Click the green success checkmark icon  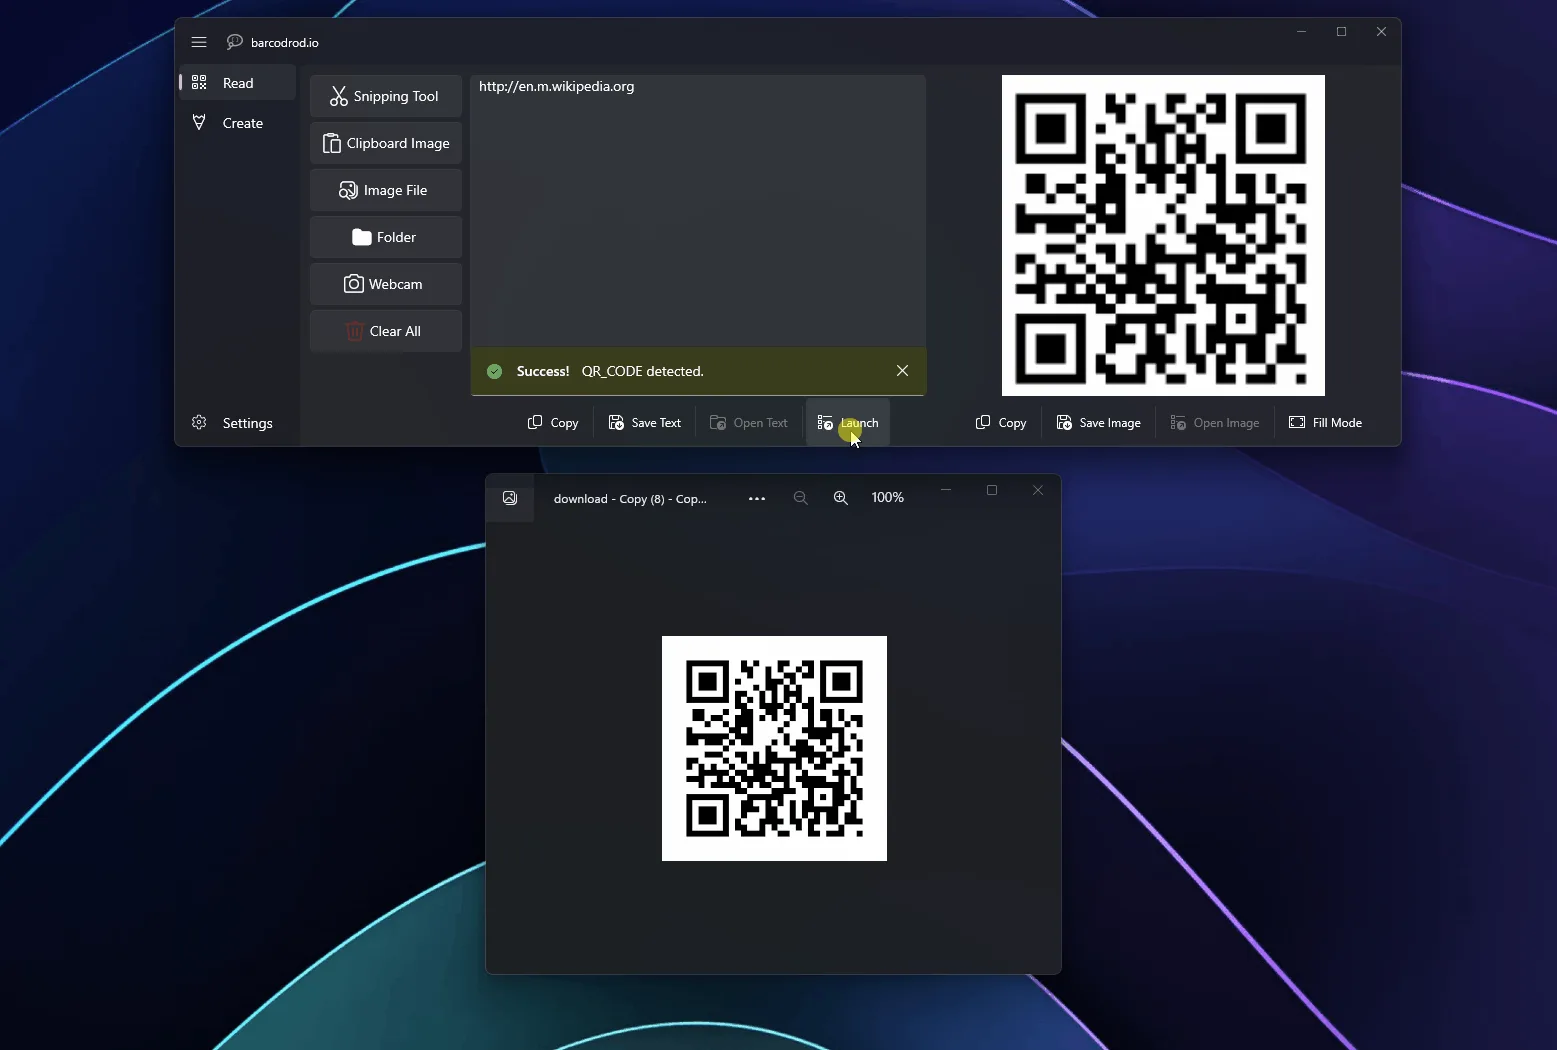[494, 371]
